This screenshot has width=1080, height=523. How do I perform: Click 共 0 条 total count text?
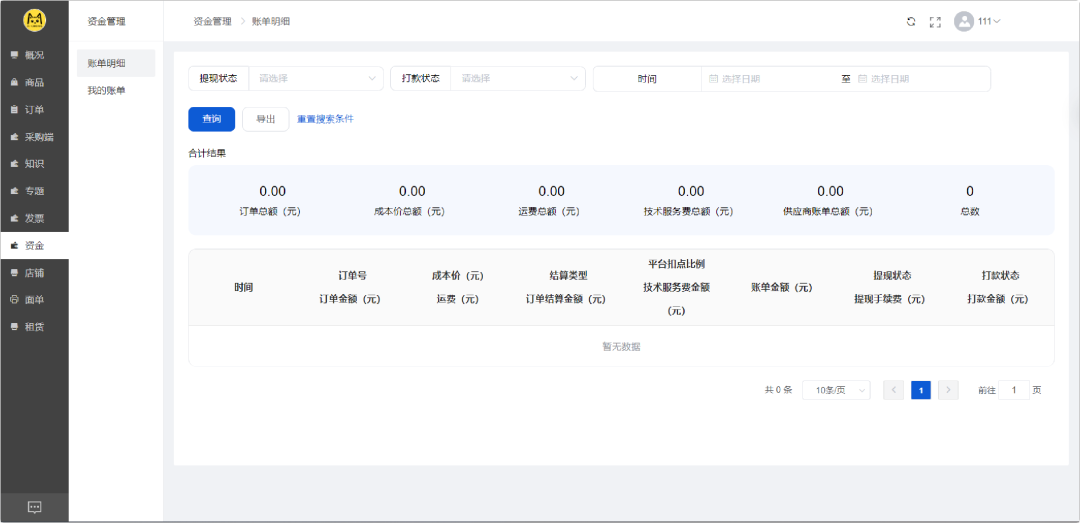[x=778, y=390]
